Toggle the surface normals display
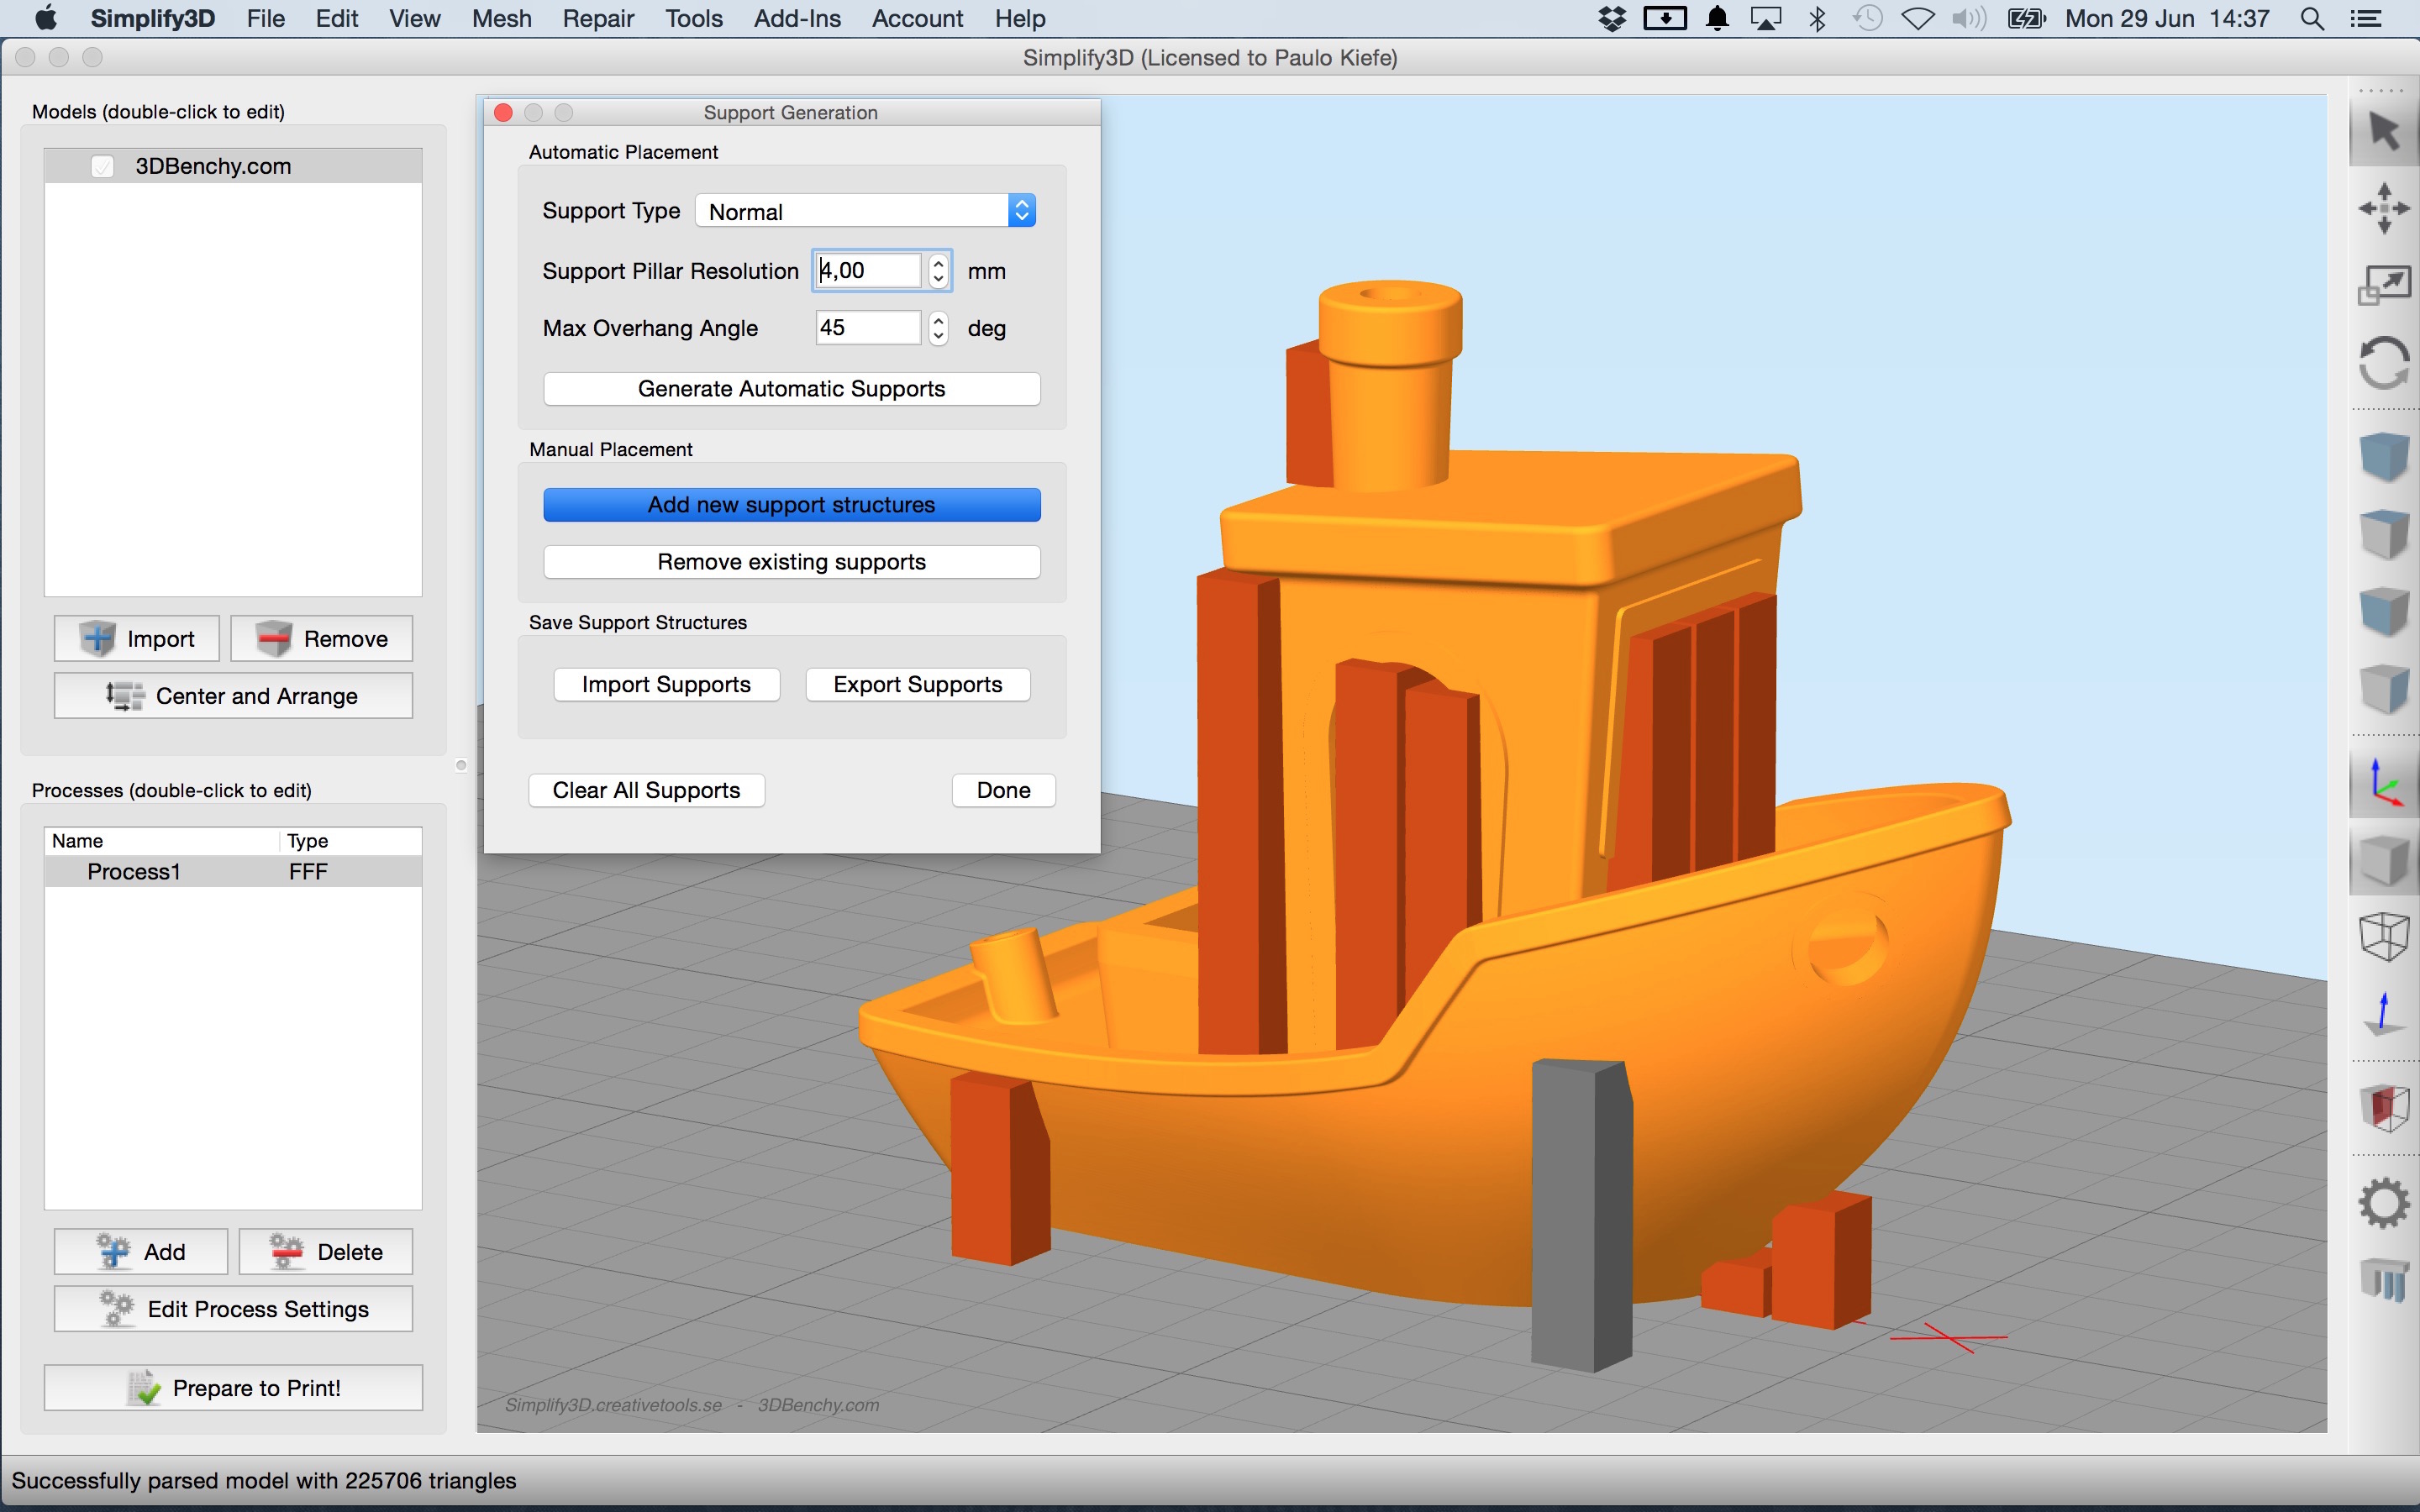The height and width of the screenshot is (1512, 2420). pyautogui.click(x=2384, y=1015)
